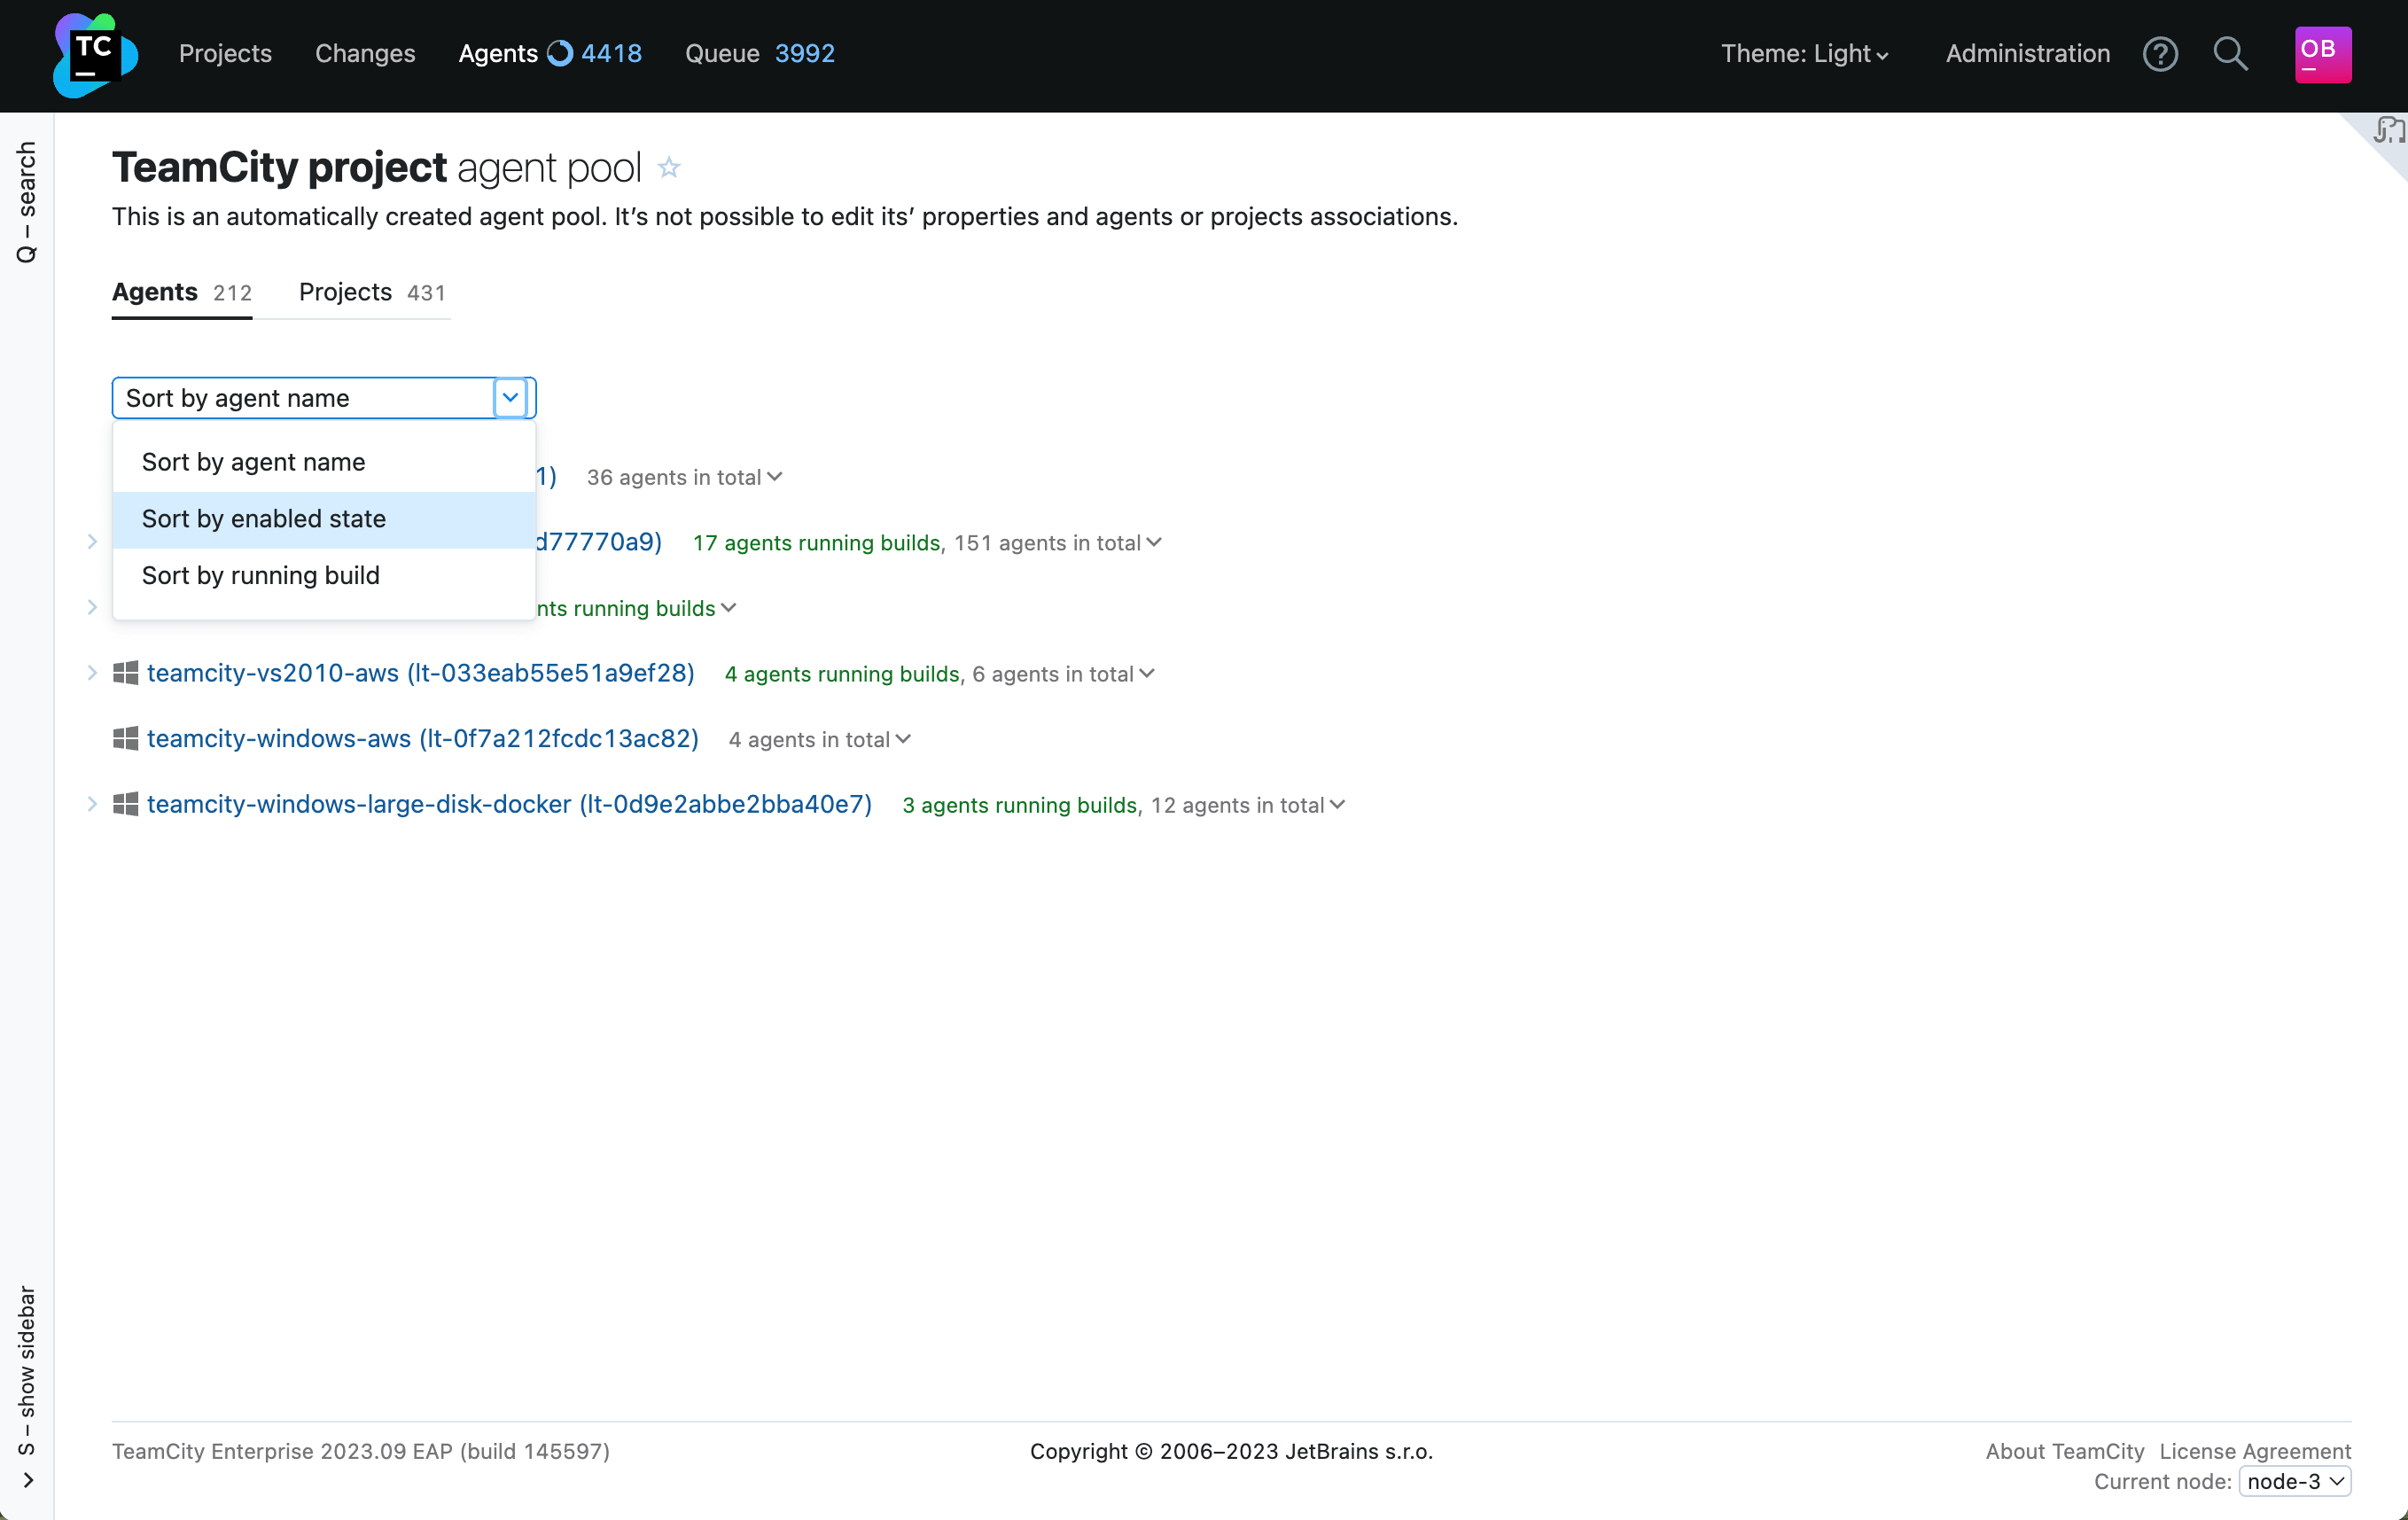
Task: Click the Queue 3992 header item
Action: coord(759,54)
